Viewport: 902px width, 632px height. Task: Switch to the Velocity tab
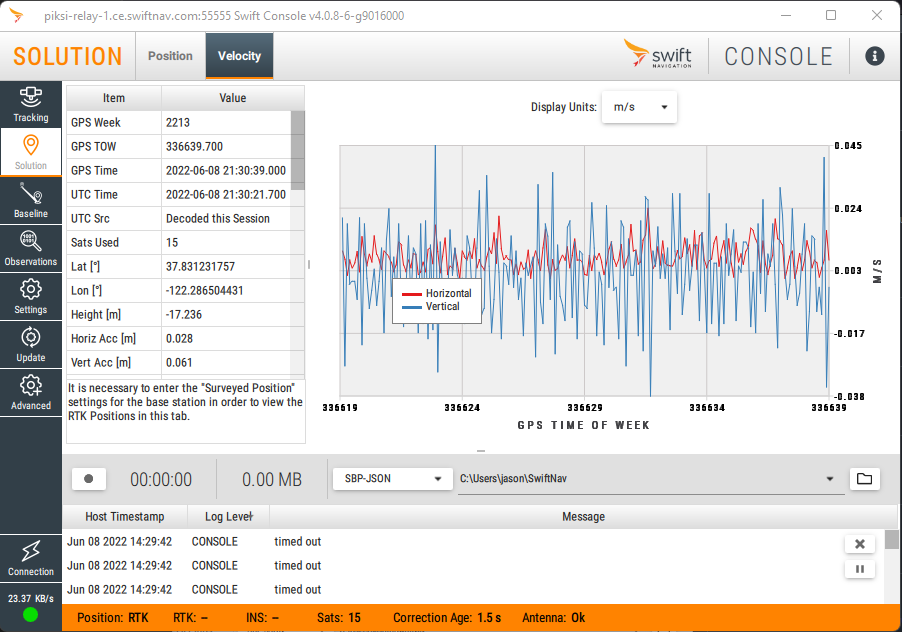click(239, 56)
